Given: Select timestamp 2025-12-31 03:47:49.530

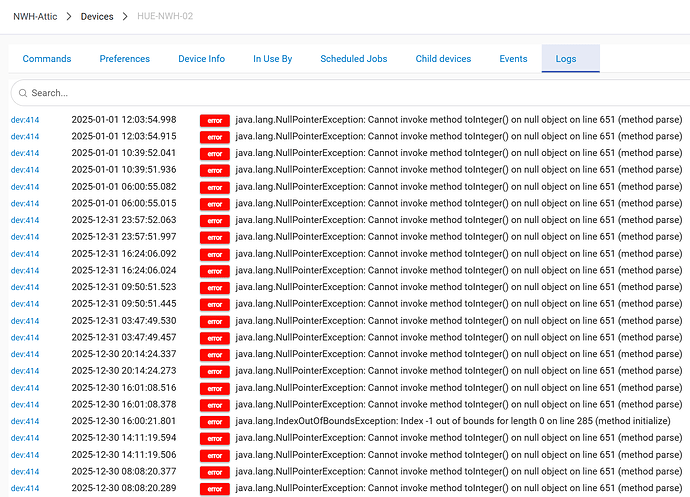Looking at the screenshot, I should [x=124, y=321].
